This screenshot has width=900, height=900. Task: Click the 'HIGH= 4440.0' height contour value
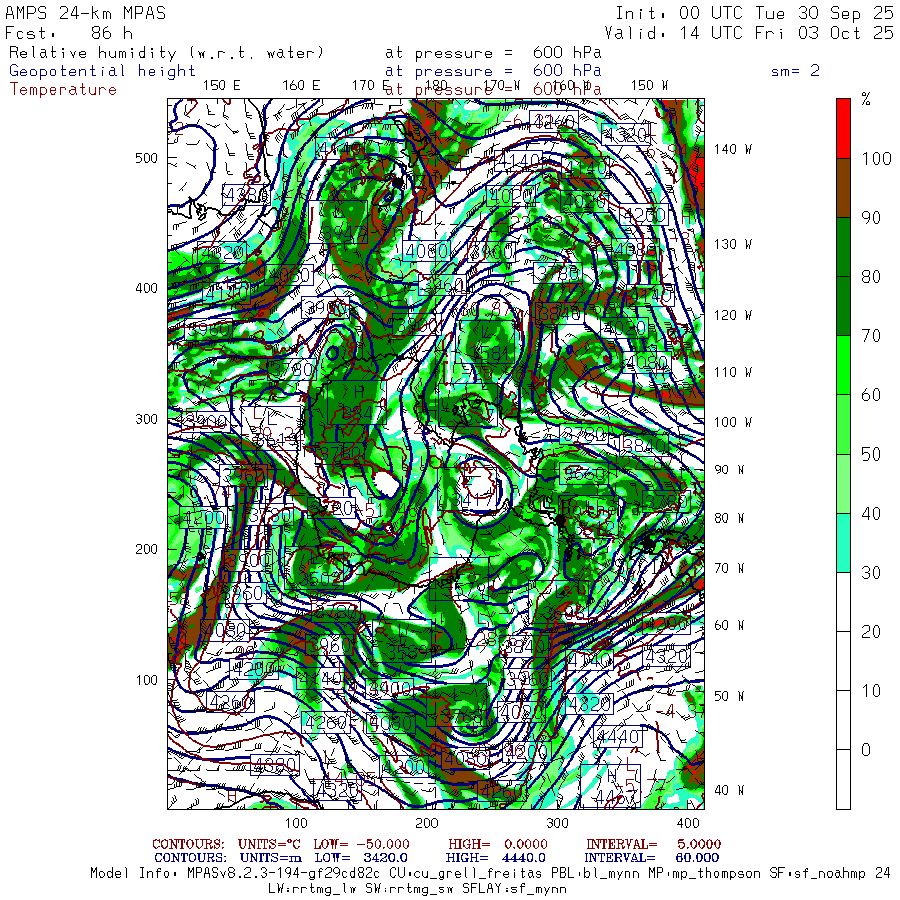pyautogui.click(x=495, y=858)
